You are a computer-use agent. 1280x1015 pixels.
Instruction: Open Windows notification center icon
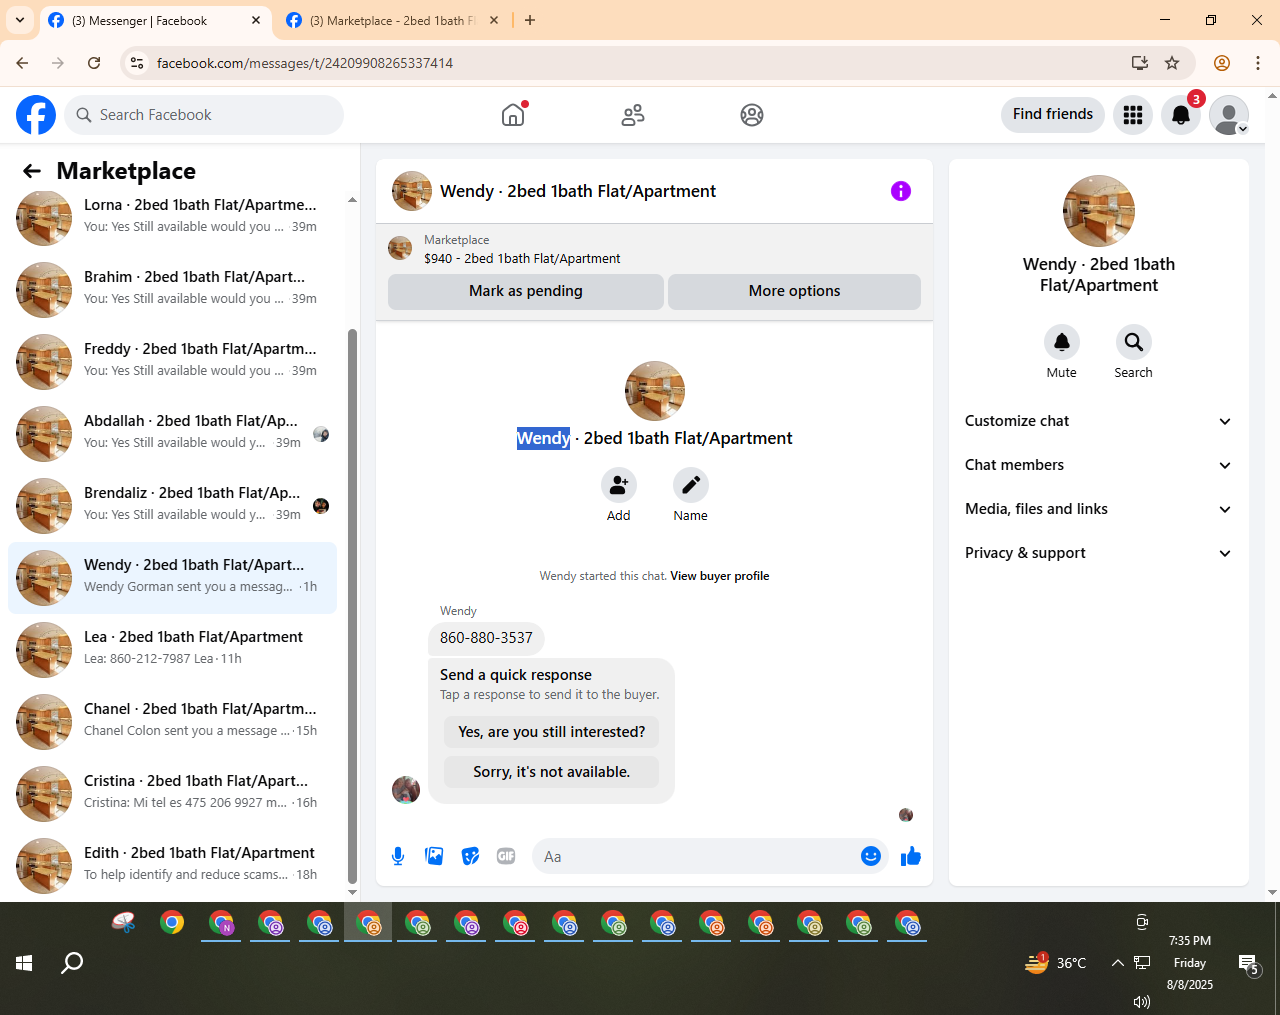(1249, 964)
